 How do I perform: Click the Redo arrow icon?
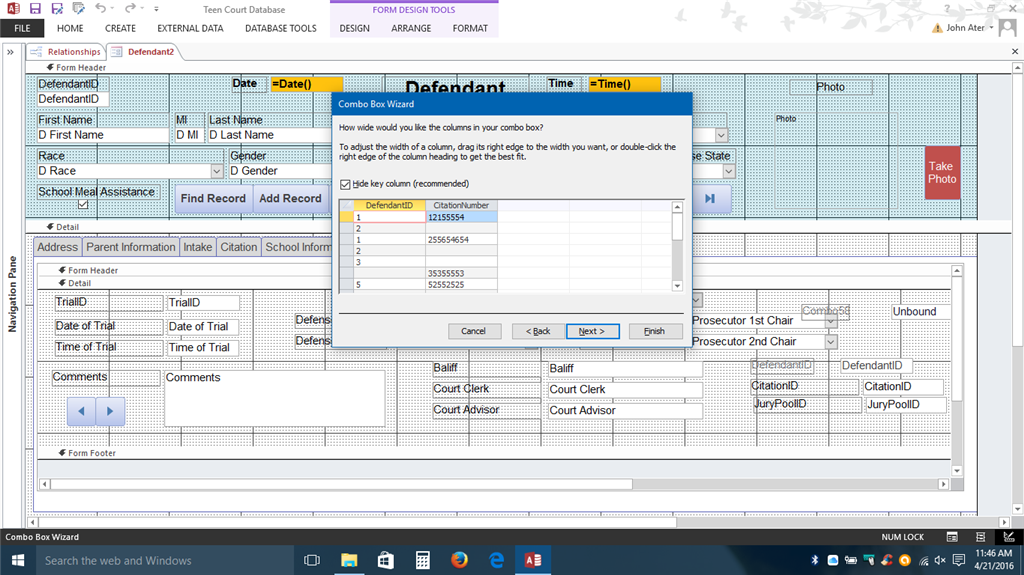click(130, 8)
